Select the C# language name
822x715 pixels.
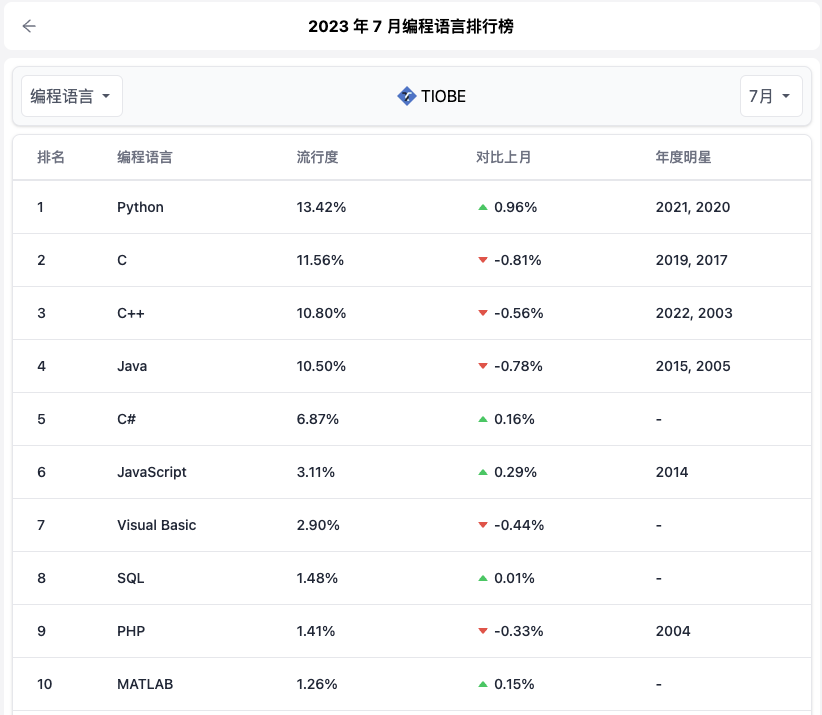point(126,419)
